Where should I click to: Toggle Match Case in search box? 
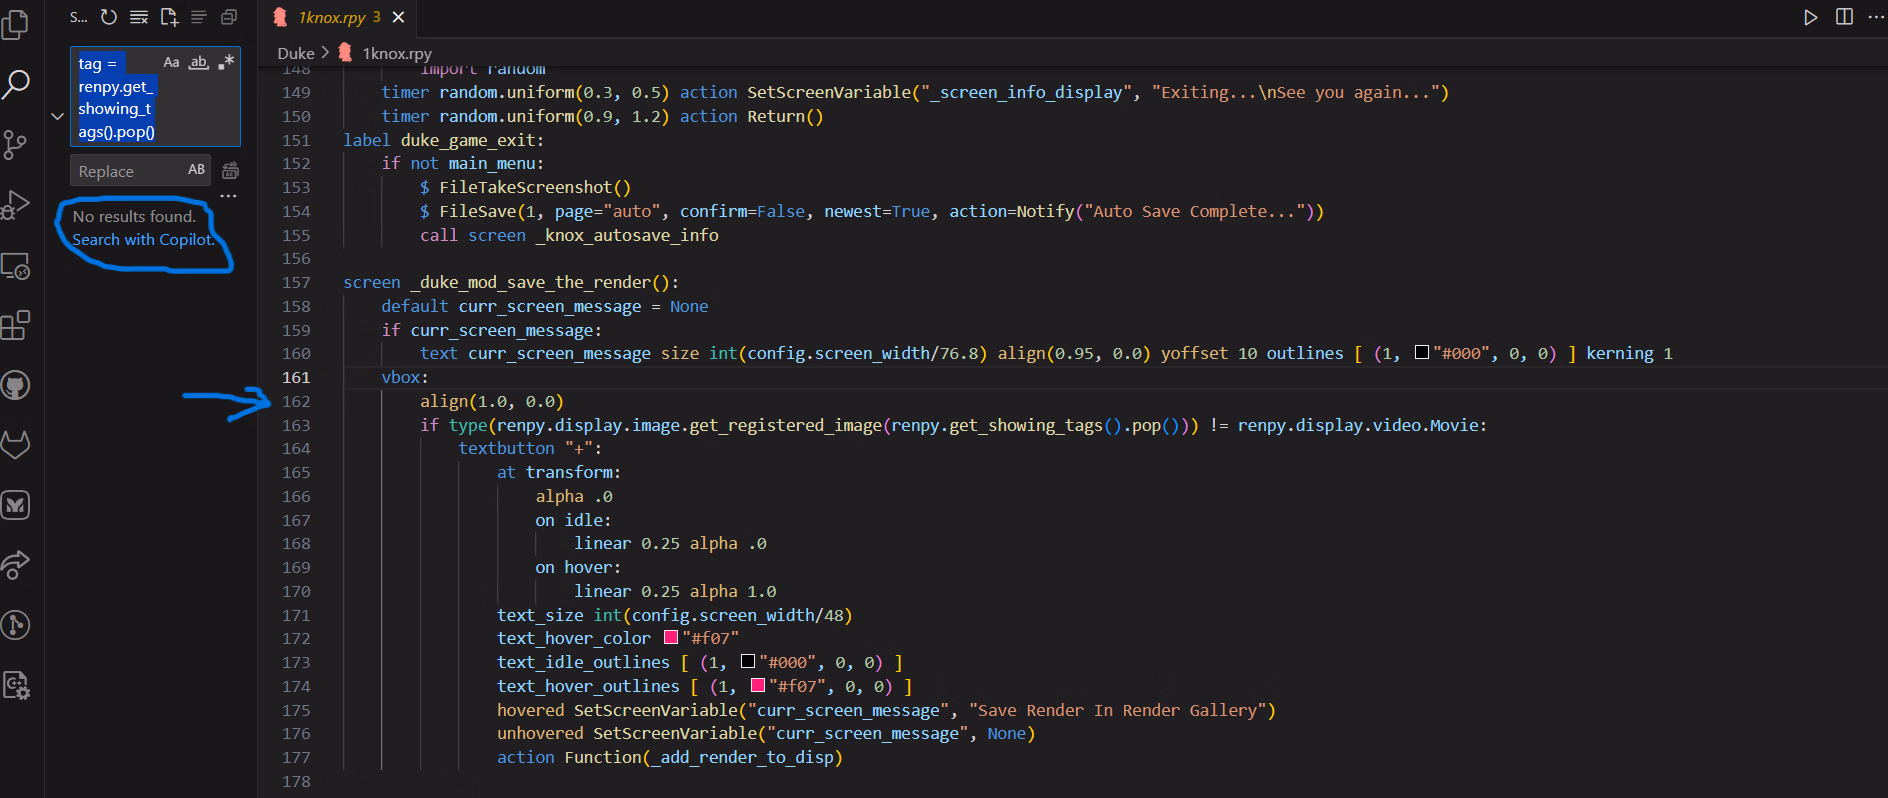coord(171,62)
